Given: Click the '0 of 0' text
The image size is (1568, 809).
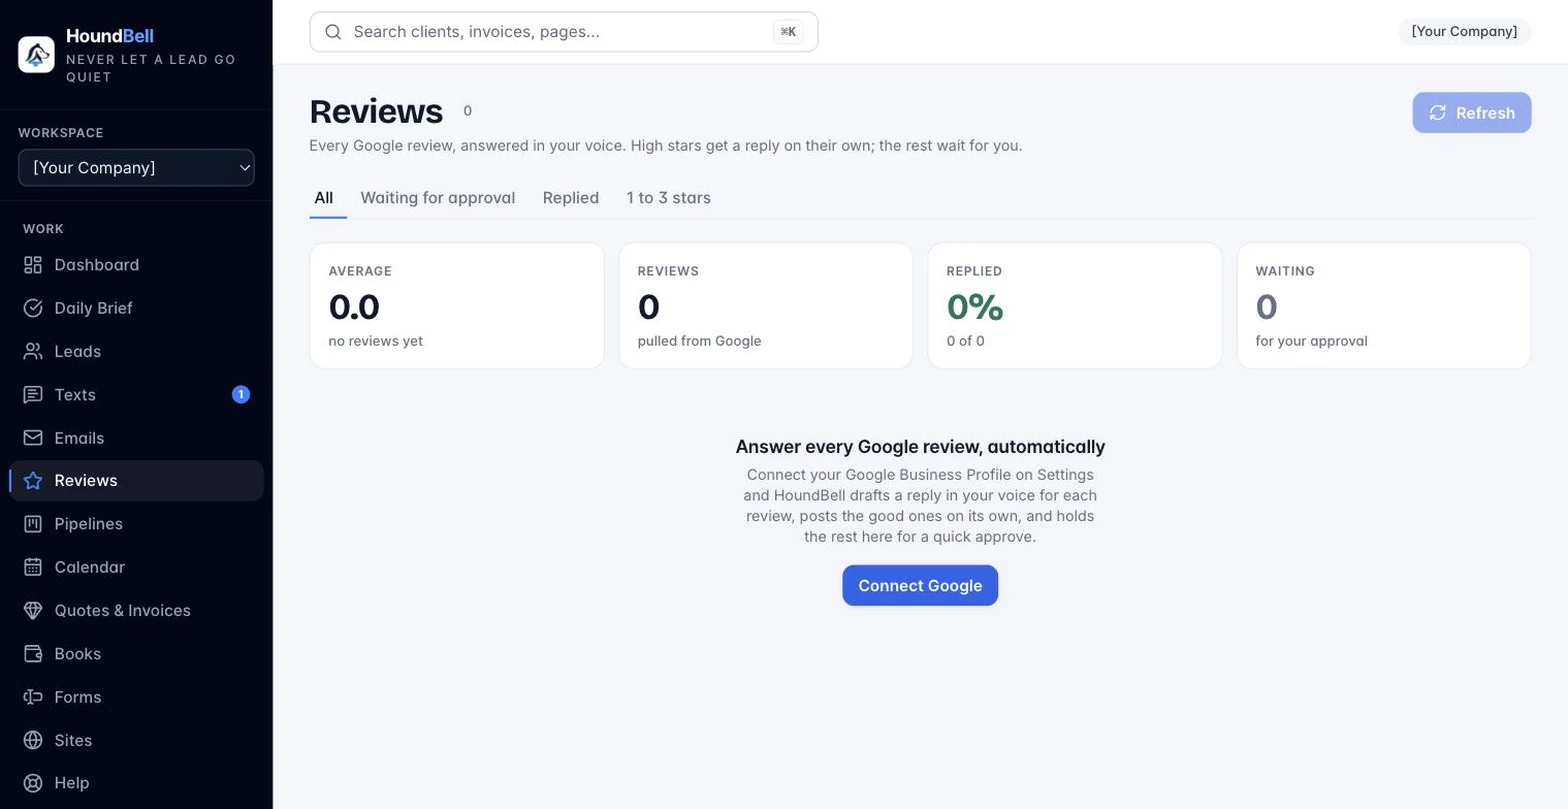Looking at the screenshot, I should (966, 341).
